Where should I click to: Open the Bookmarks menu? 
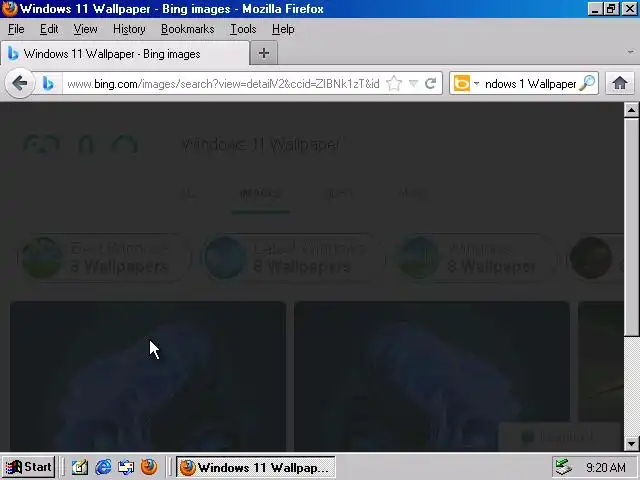[187, 29]
